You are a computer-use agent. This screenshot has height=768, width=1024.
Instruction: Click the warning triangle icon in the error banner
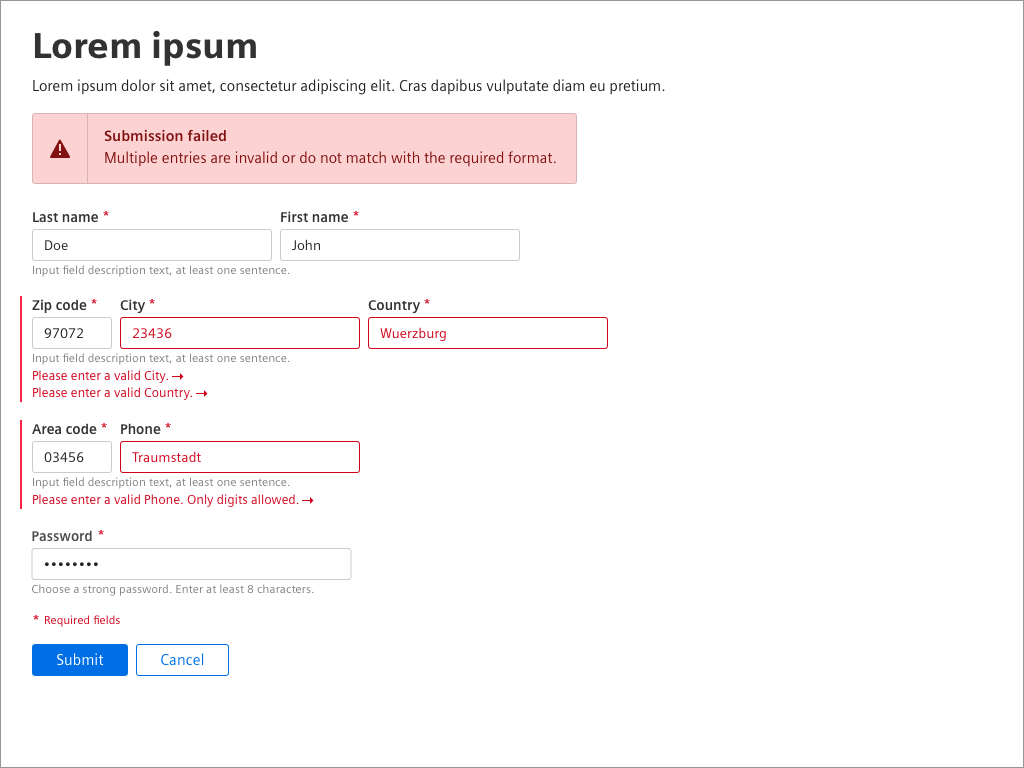(x=59, y=147)
